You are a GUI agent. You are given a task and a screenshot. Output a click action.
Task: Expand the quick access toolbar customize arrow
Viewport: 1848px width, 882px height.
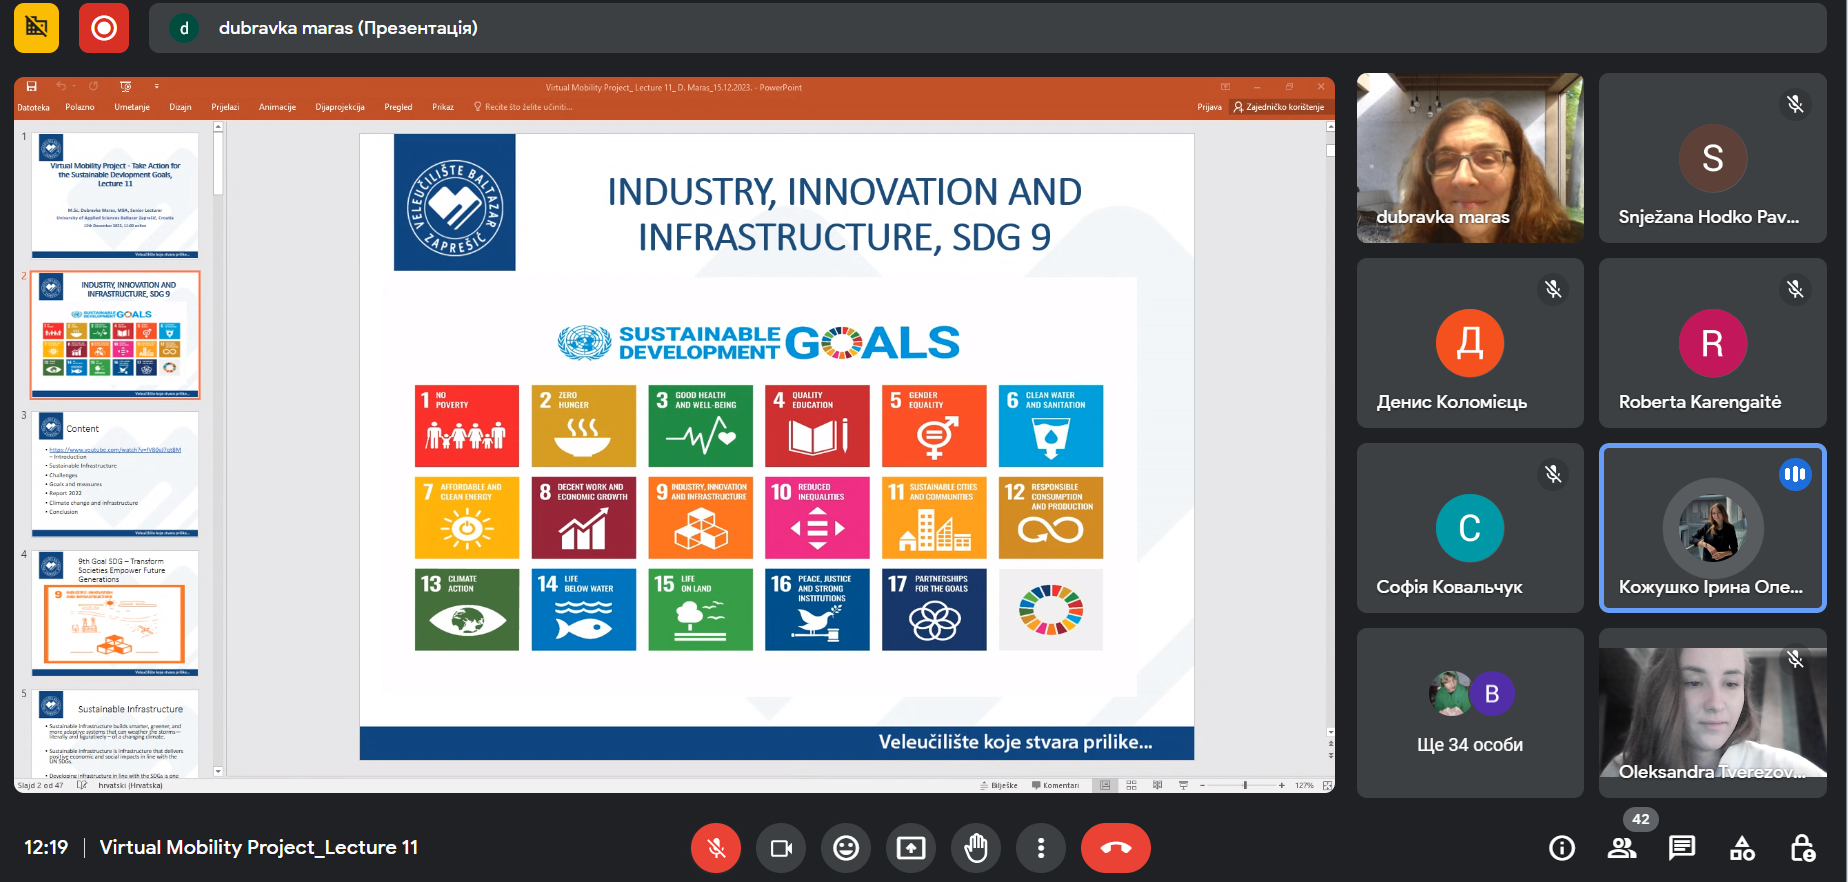pos(157,87)
